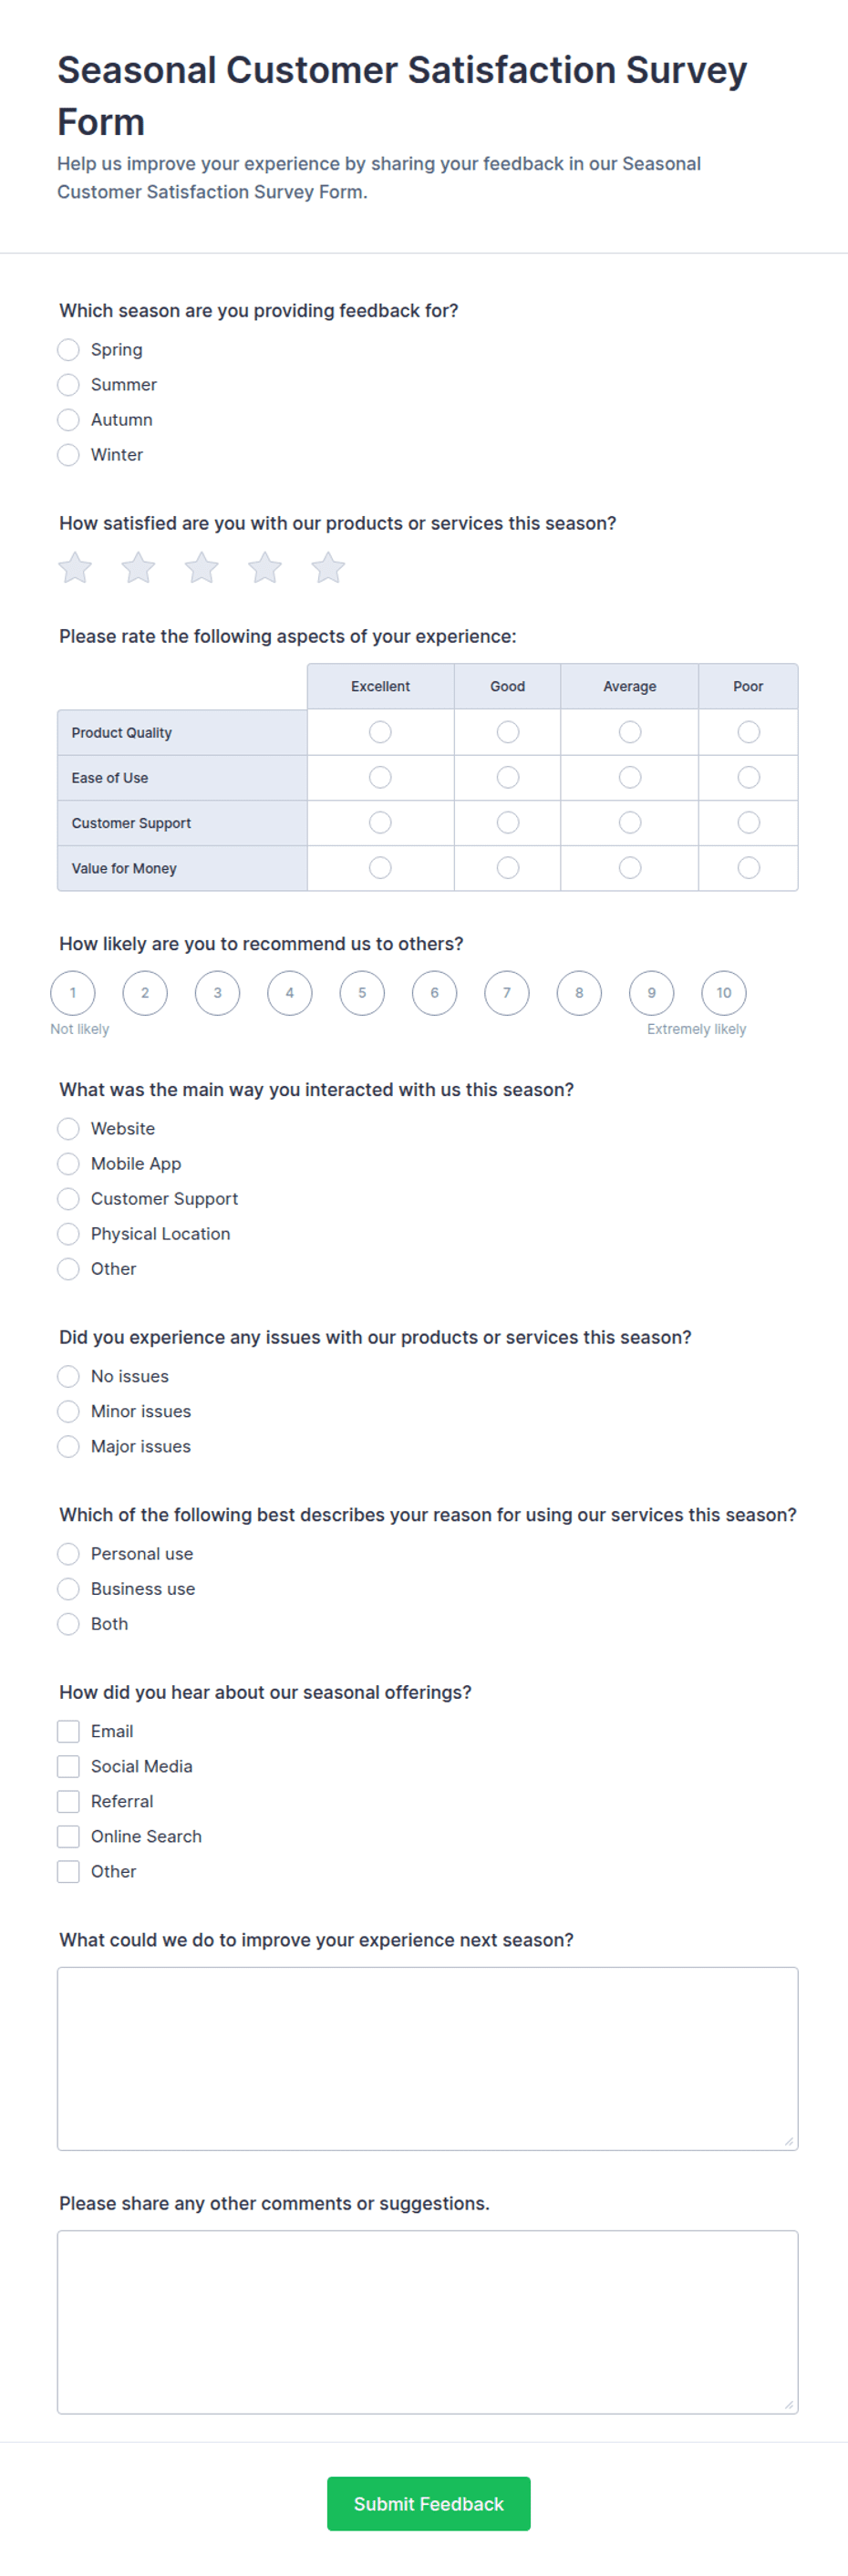
Task: Click the fourth star rating icon
Action: point(265,568)
